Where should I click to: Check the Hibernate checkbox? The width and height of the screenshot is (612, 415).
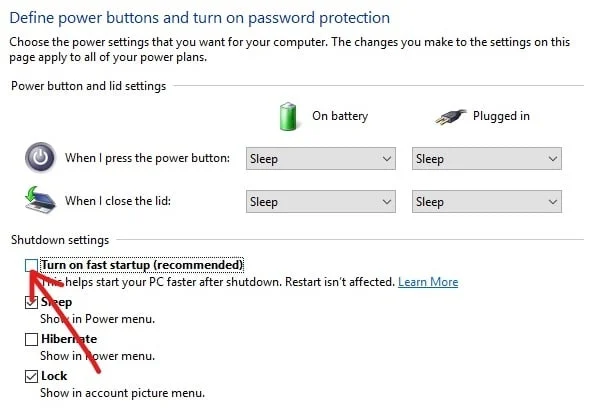(32, 339)
